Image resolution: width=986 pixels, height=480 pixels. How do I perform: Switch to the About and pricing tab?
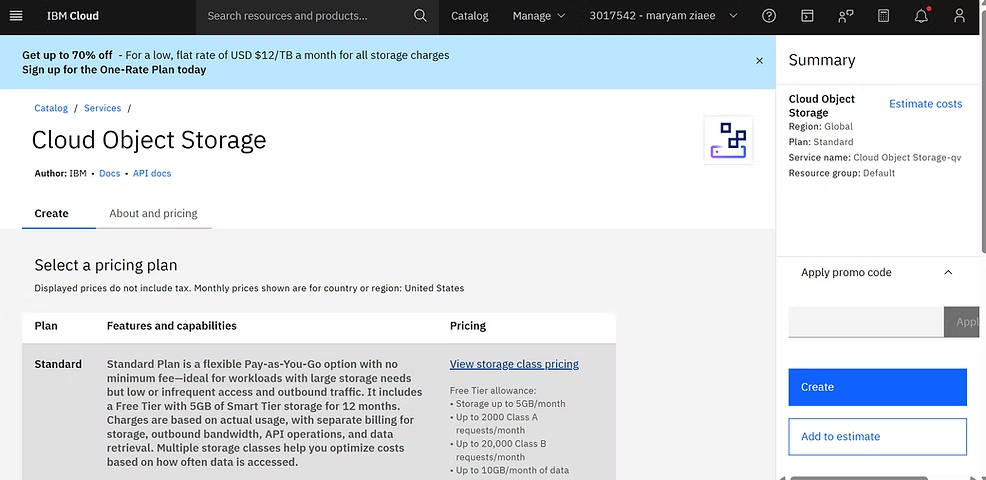point(153,213)
